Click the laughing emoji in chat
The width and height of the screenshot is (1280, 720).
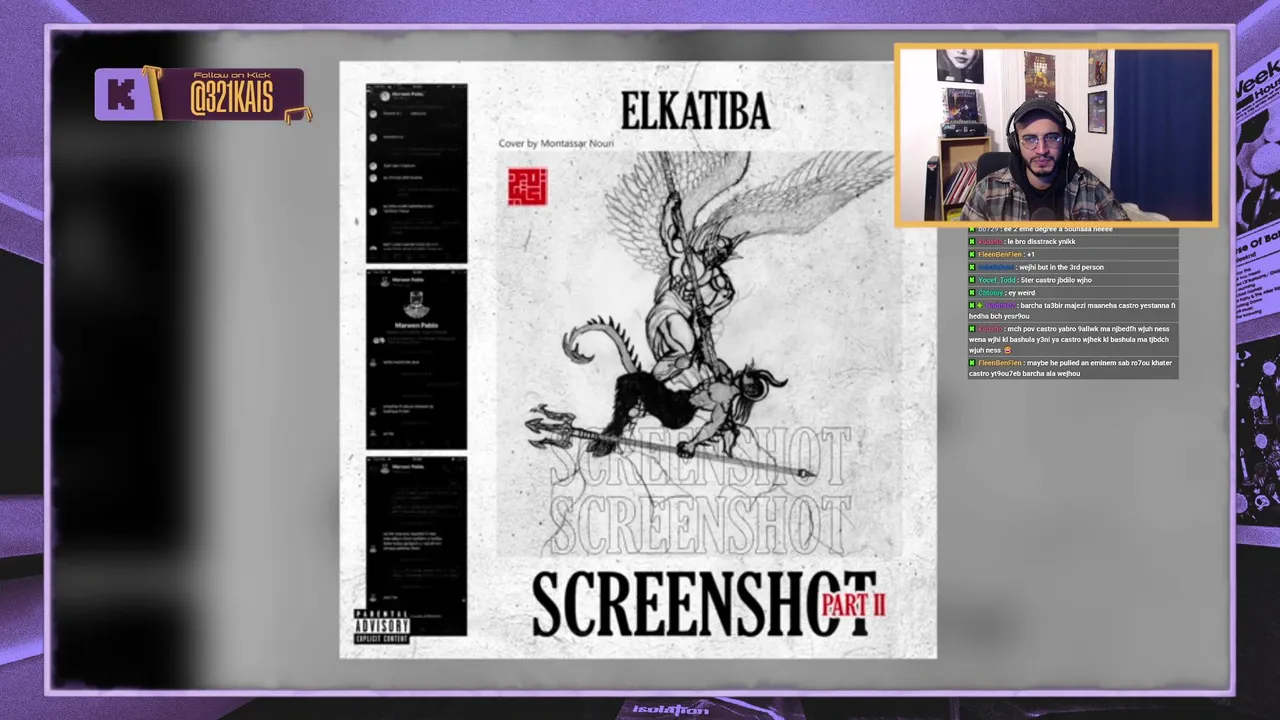(1008, 351)
